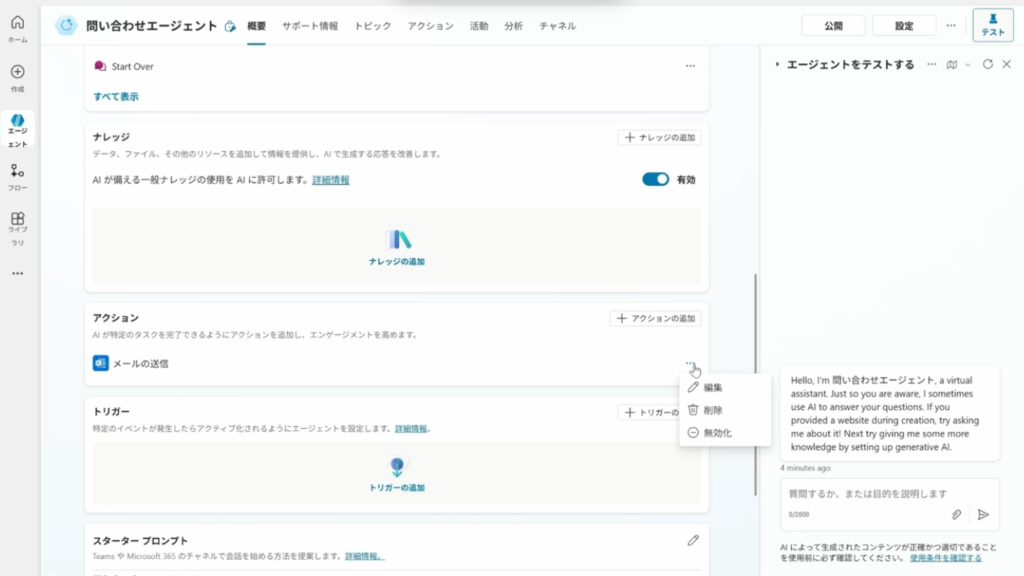Click the pencil edit icon for スターター プロンプト
1024x576 pixels.
pos(693,540)
